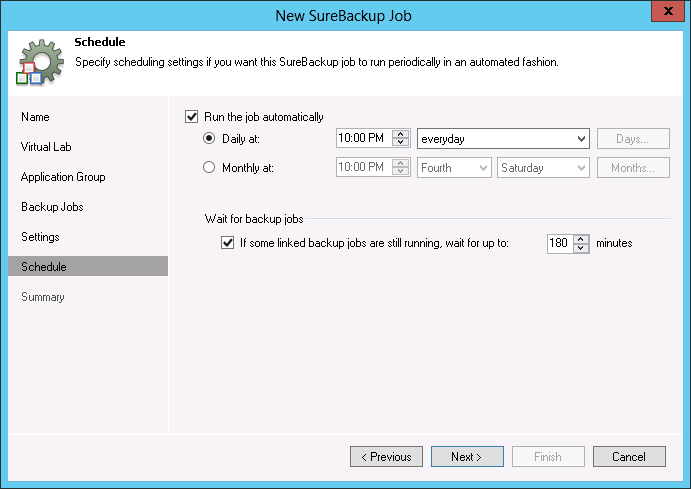This screenshot has width=691, height=489.
Task: Decrease wait minutes with down arrow
Action: pyautogui.click(x=581, y=247)
